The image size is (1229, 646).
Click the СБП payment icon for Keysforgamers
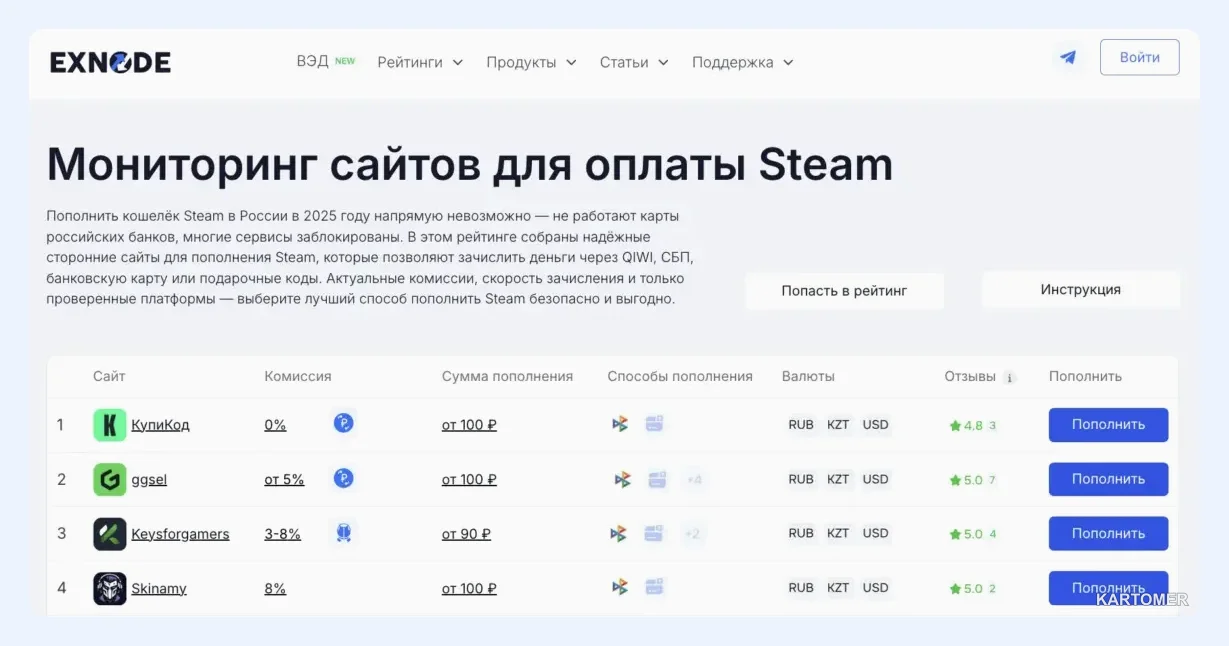(x=619, y=534)
